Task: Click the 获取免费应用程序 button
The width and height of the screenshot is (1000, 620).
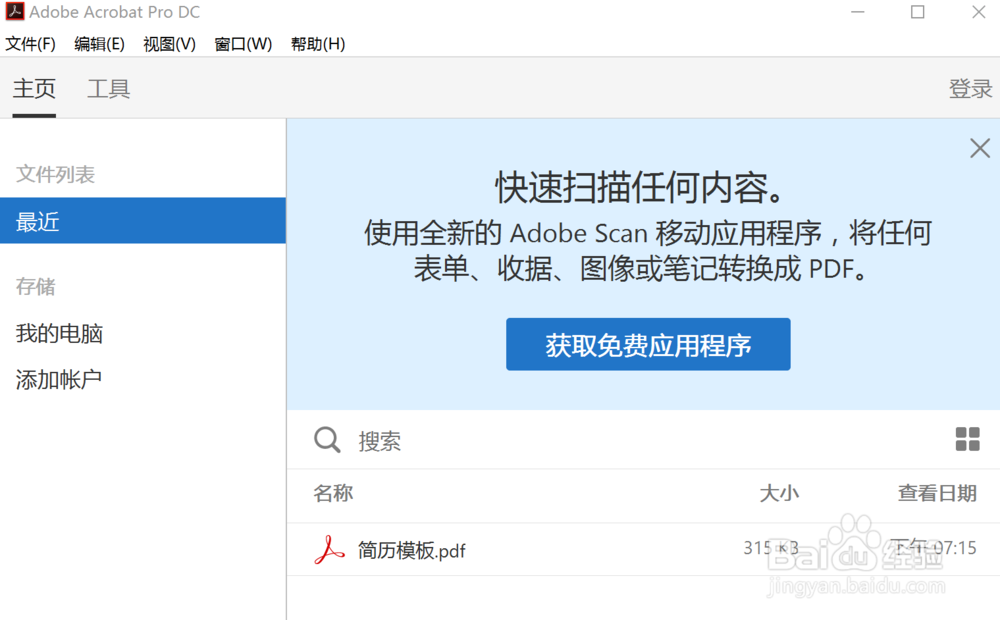Action: (648, 344)
